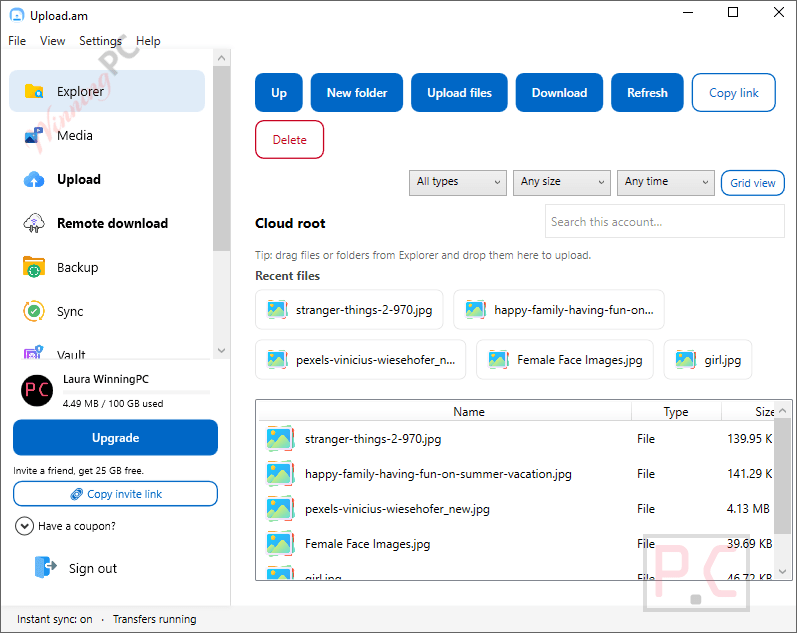Image resolution: width=797 pixels, height=633 pixels.
Task: Click the Copy link button
Action: tap(733, 93)
